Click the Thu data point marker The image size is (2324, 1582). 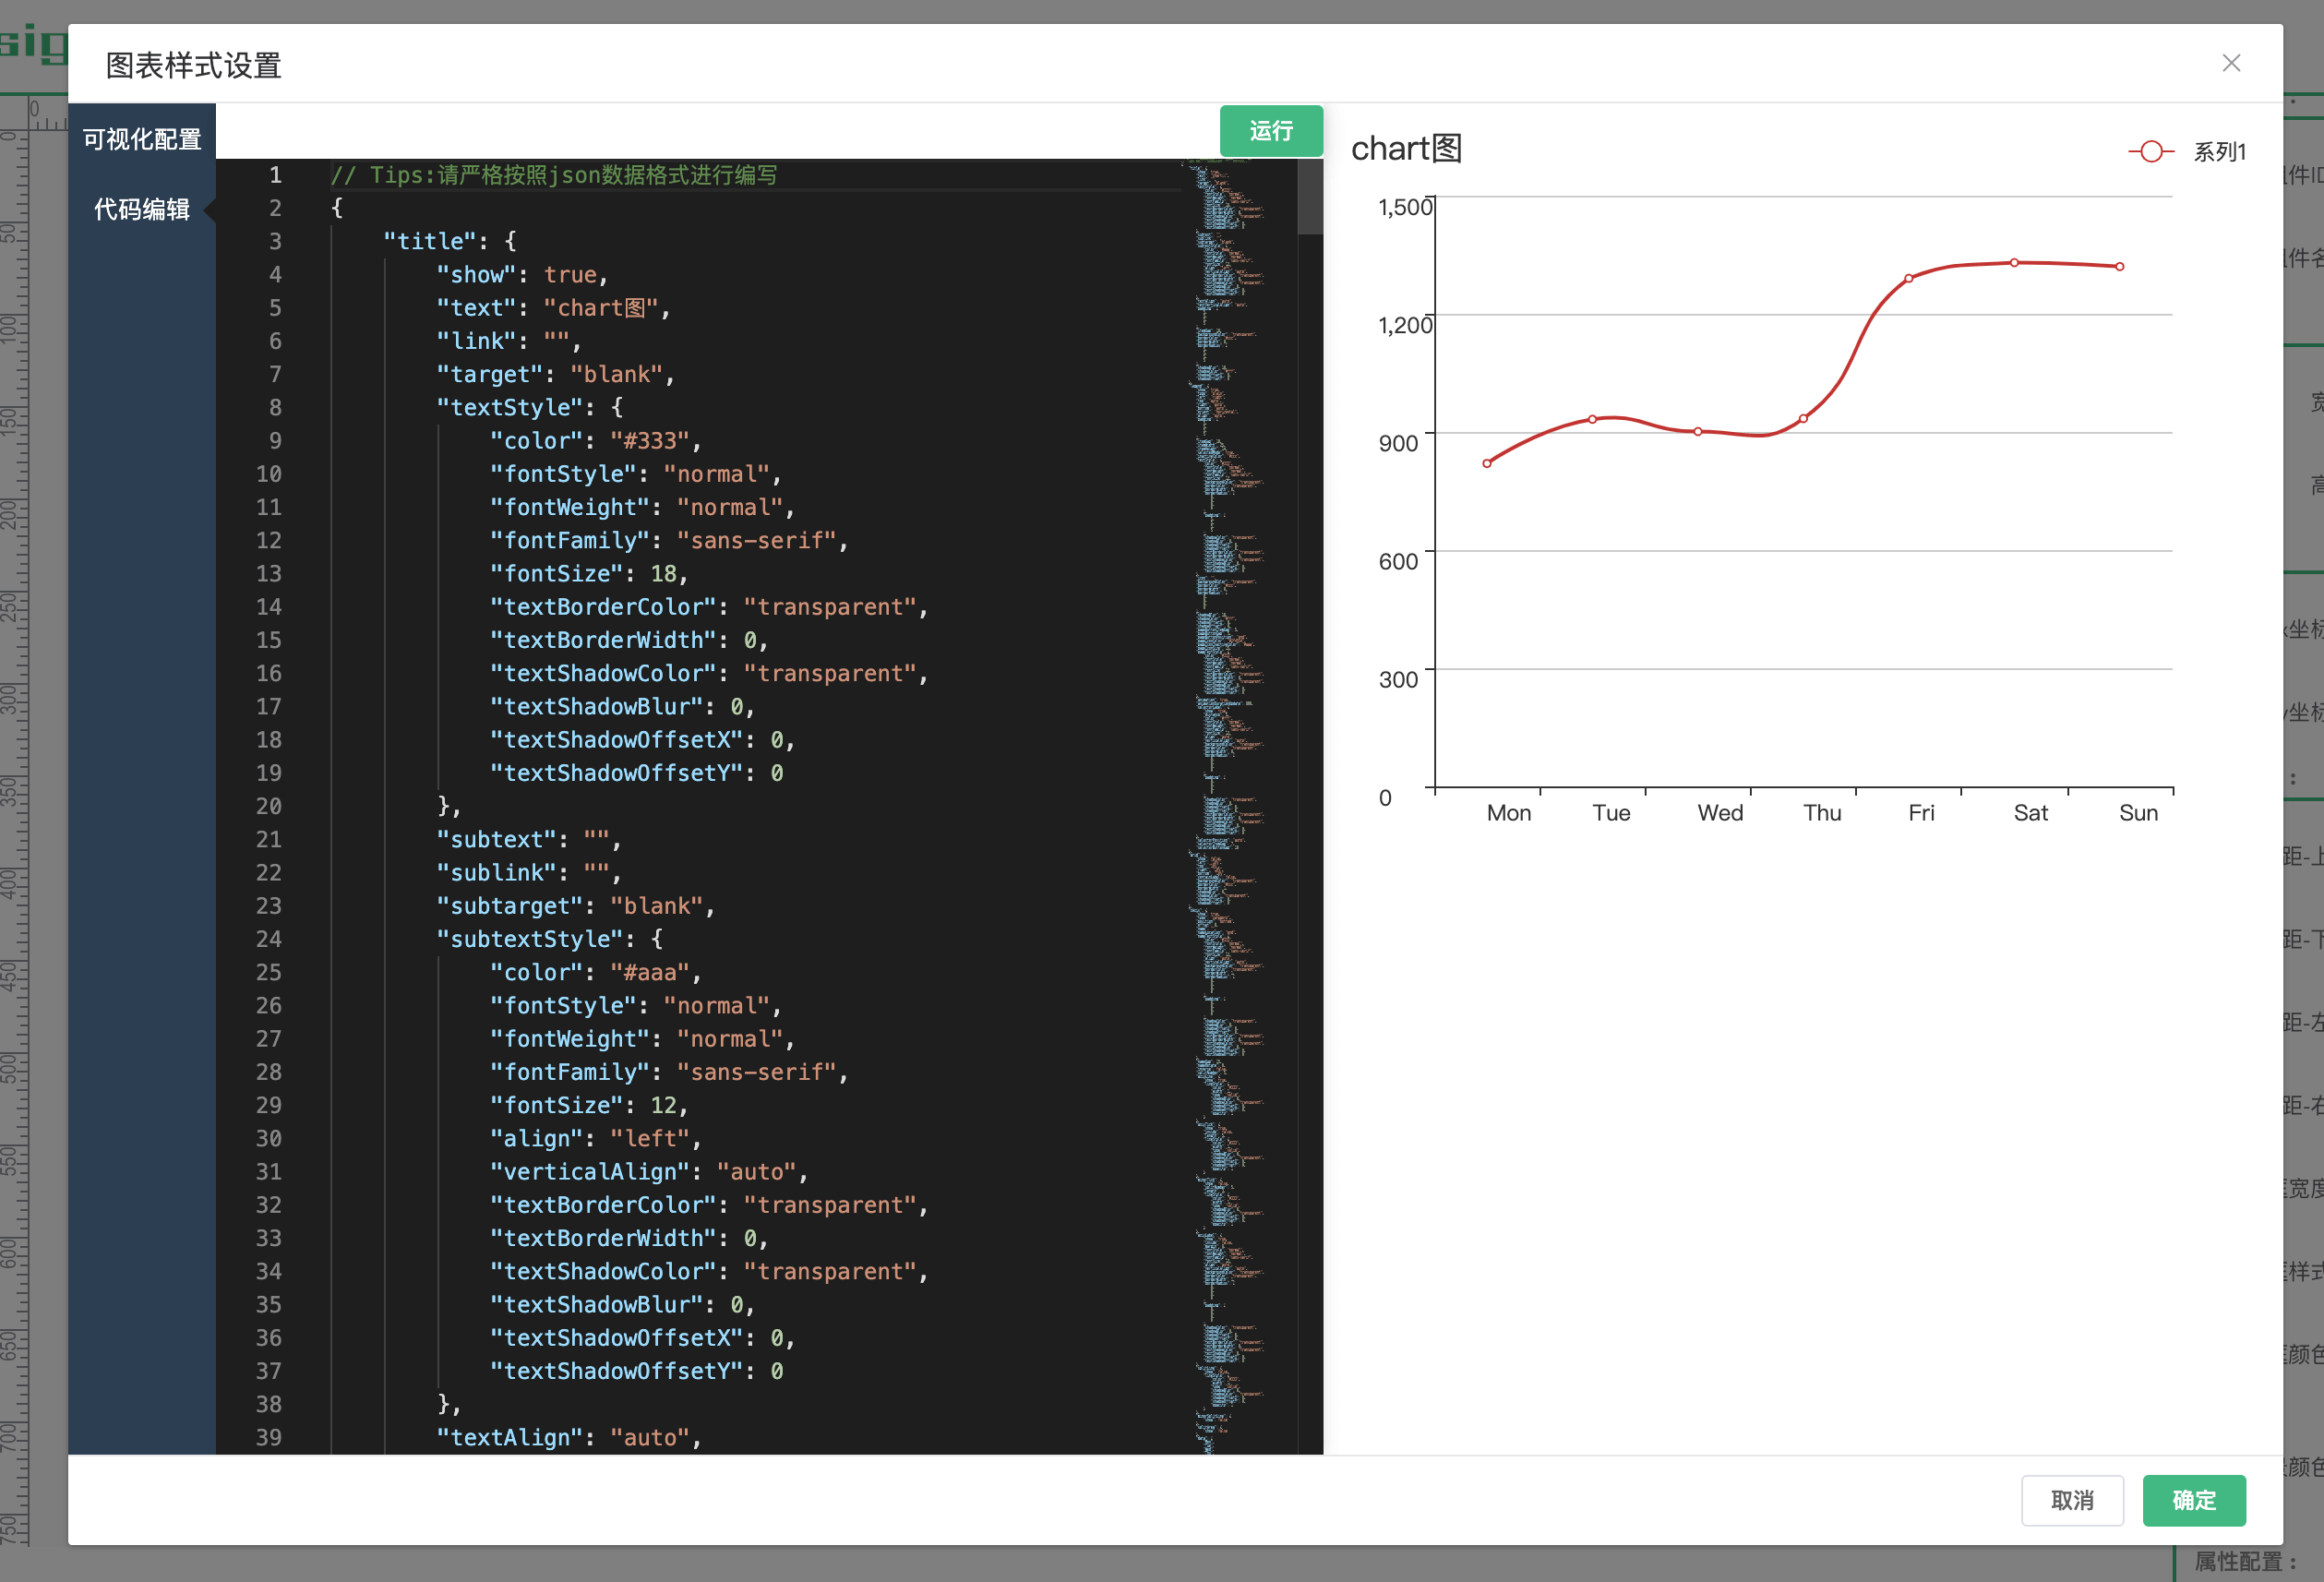[x=1803, y=419]
